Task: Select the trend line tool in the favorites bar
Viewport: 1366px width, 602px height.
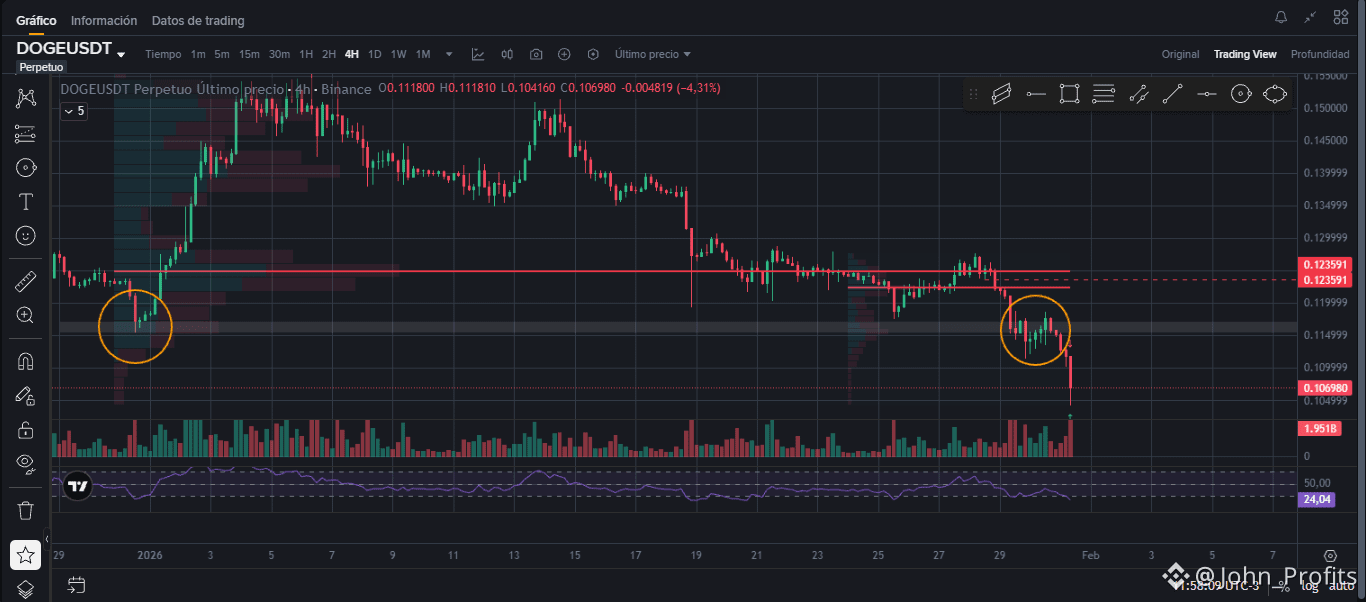Action: [x=1173, y=94]
